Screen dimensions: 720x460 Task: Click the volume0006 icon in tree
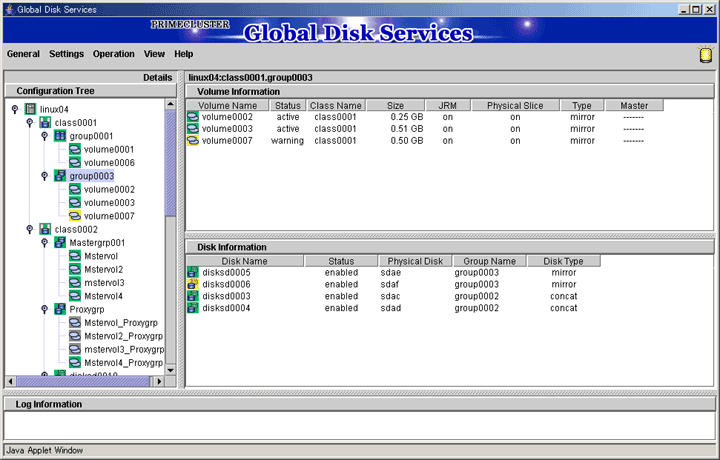[75, 163]
